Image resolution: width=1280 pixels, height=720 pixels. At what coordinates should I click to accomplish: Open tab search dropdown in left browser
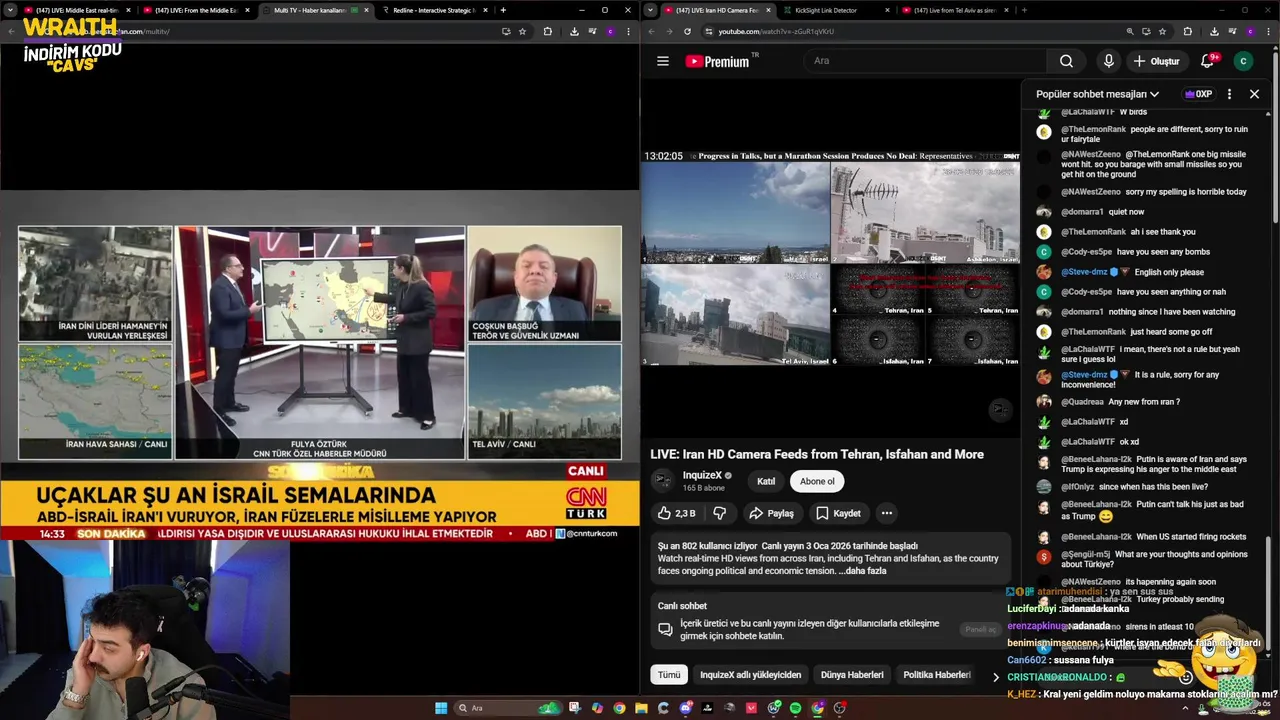tap(9, 10)
